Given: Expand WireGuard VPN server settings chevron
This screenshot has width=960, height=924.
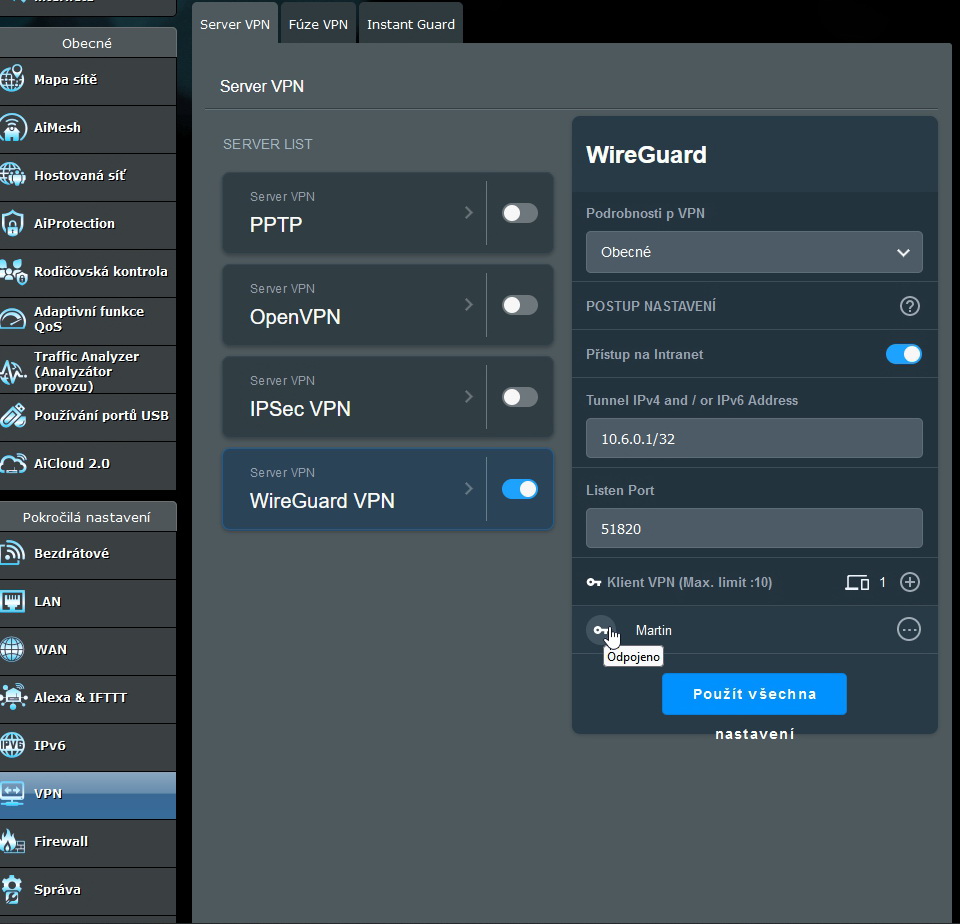Looking at the screenshot, I should pos(468,488).
